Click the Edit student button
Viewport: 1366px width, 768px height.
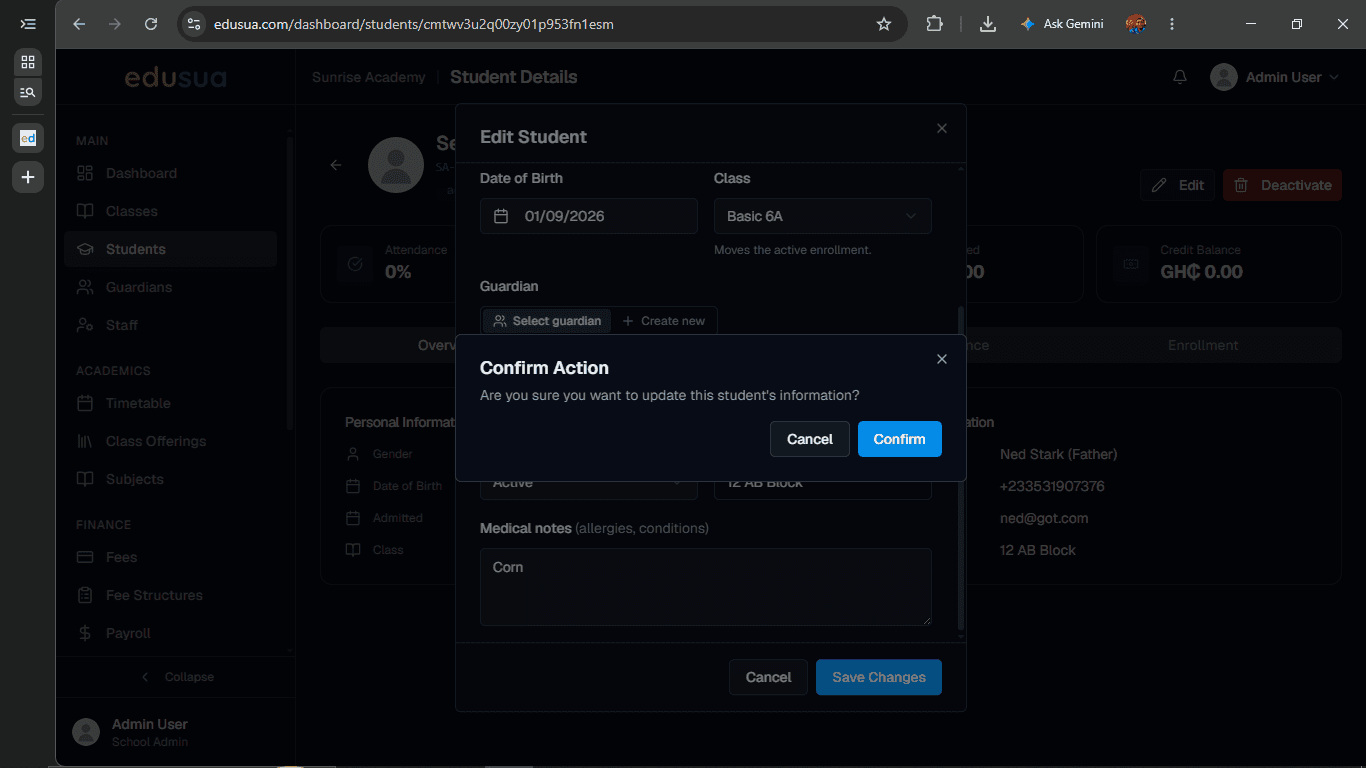[x=1178, y=185]
